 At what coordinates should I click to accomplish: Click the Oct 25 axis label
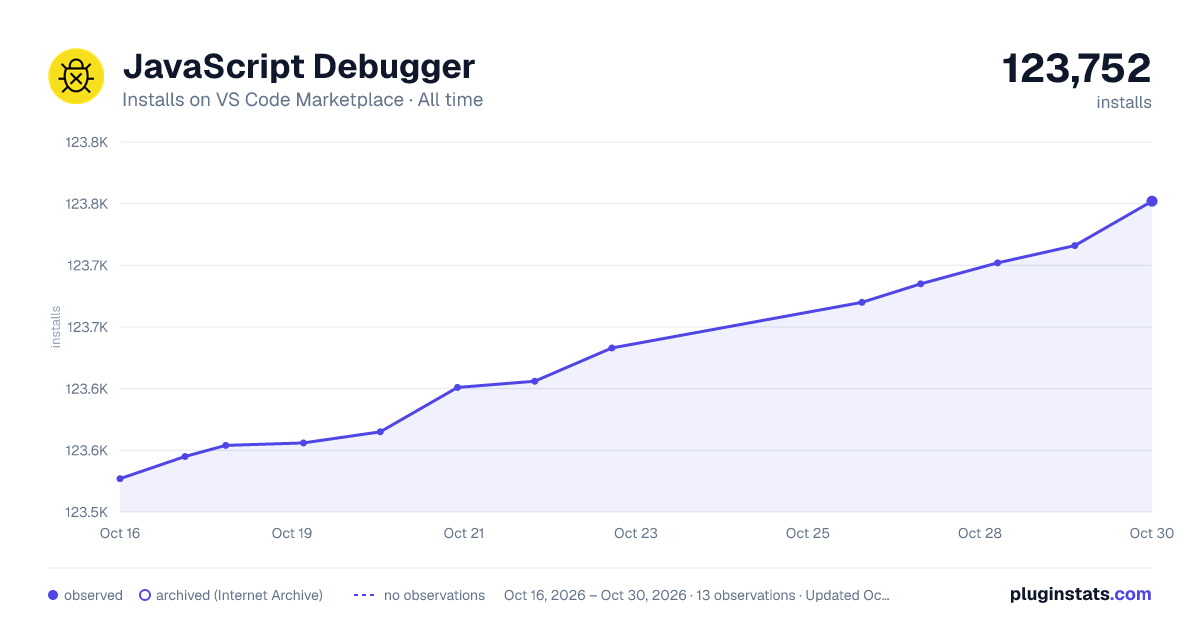[808, 533]
